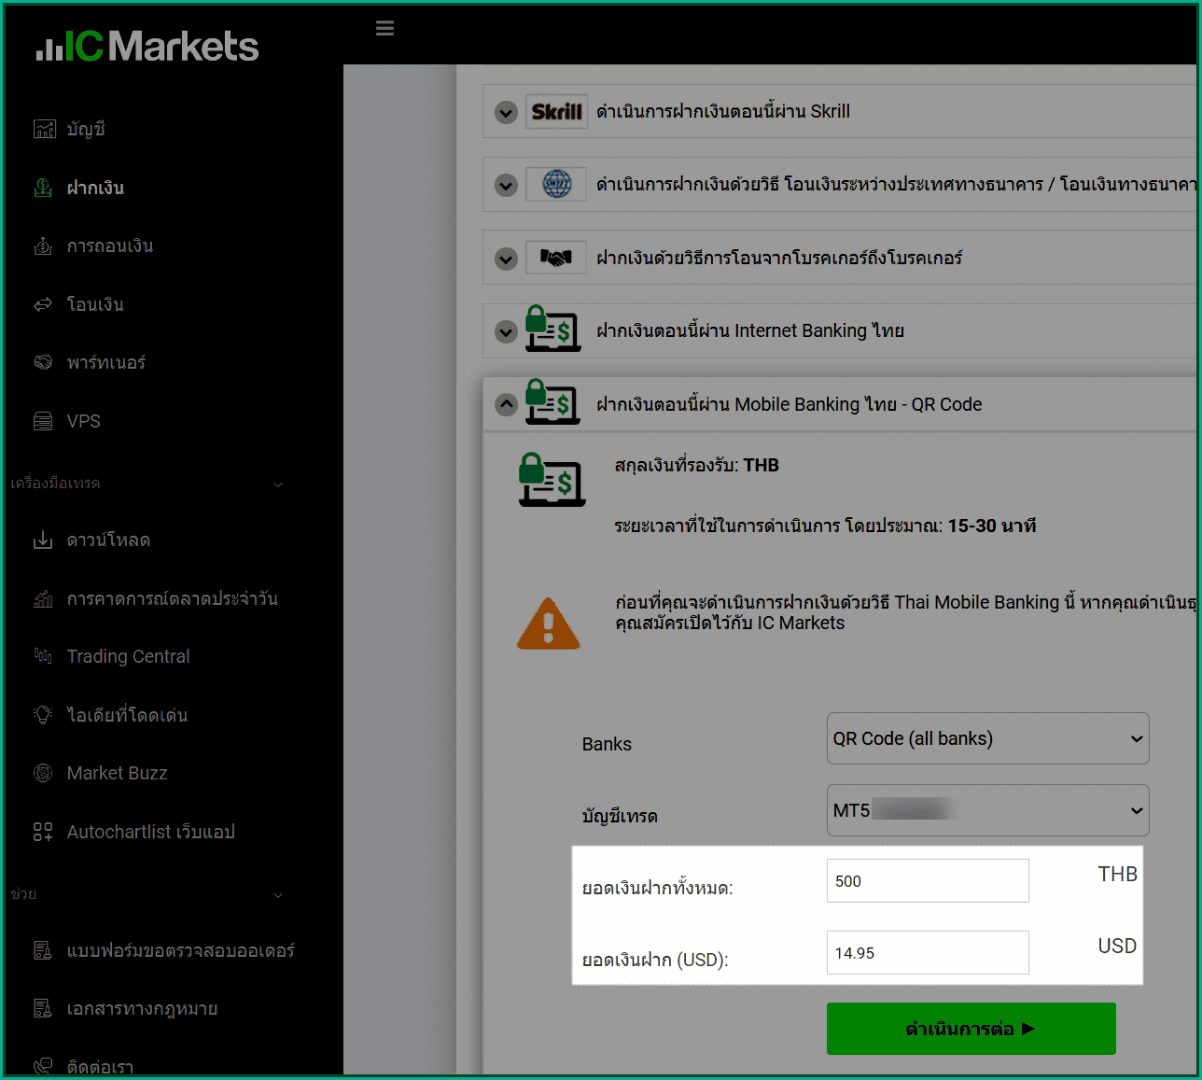Click the ยอดเงินฝากทั้งหมด THB amount field

click(928, 881)
